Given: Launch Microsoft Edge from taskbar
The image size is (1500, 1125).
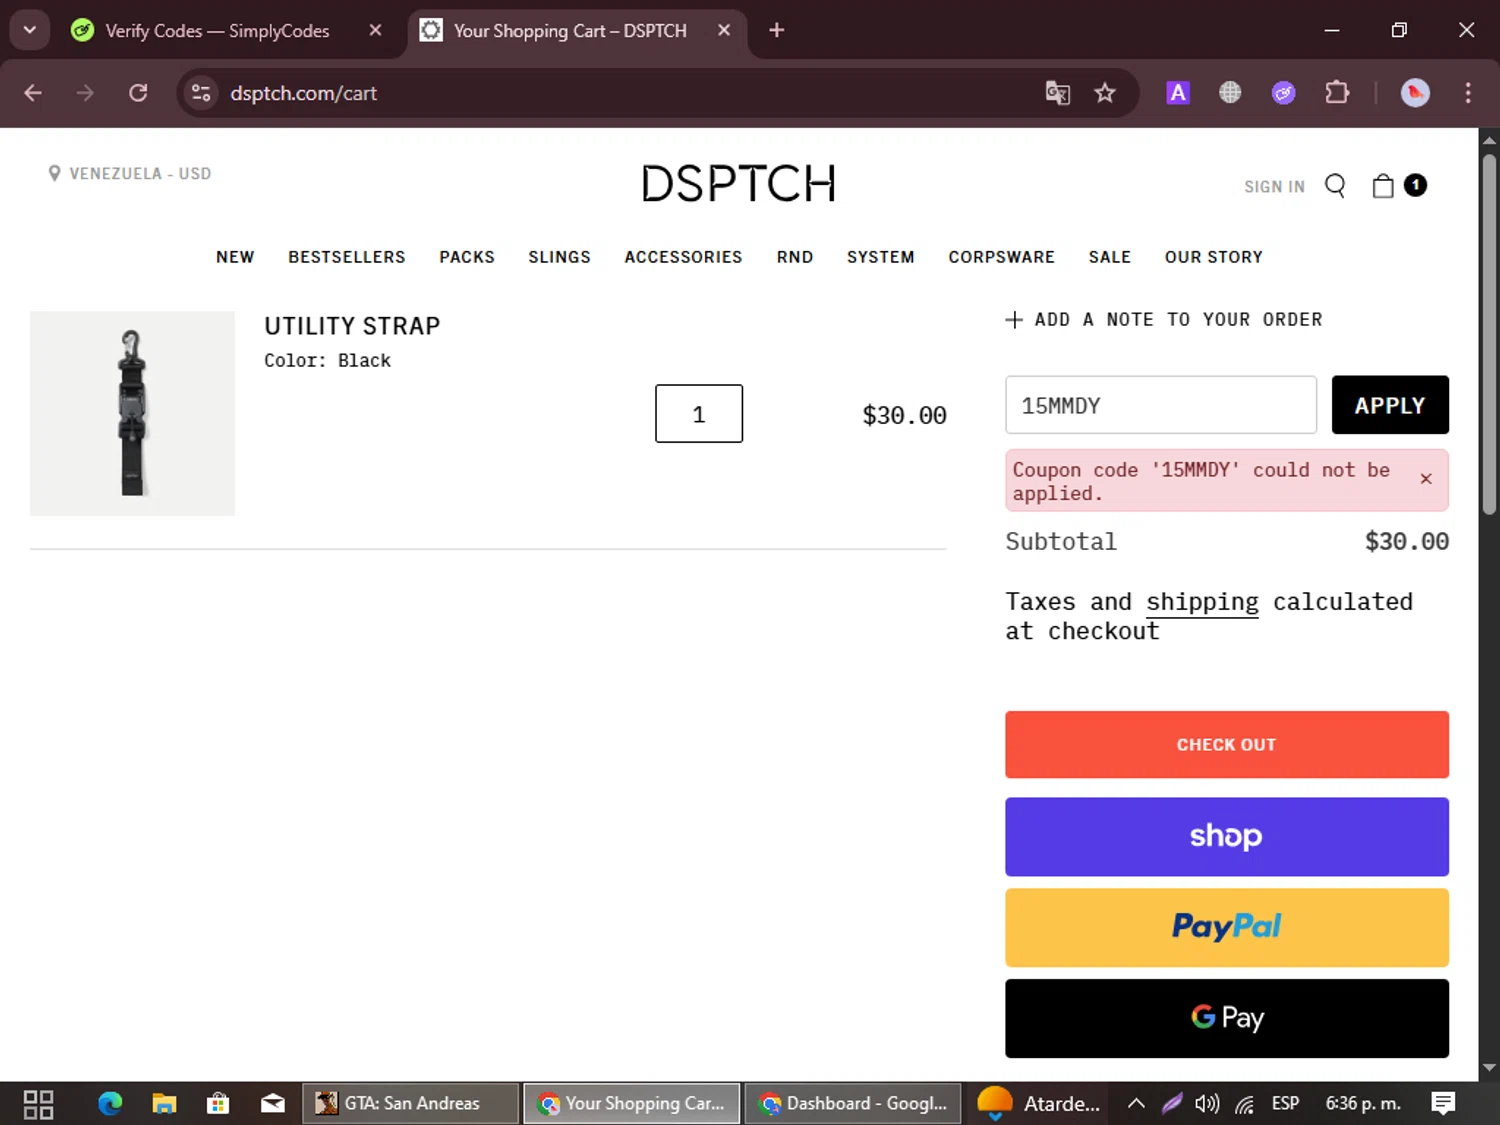Looking at the screenshot, I should [x=110, y=1103].
